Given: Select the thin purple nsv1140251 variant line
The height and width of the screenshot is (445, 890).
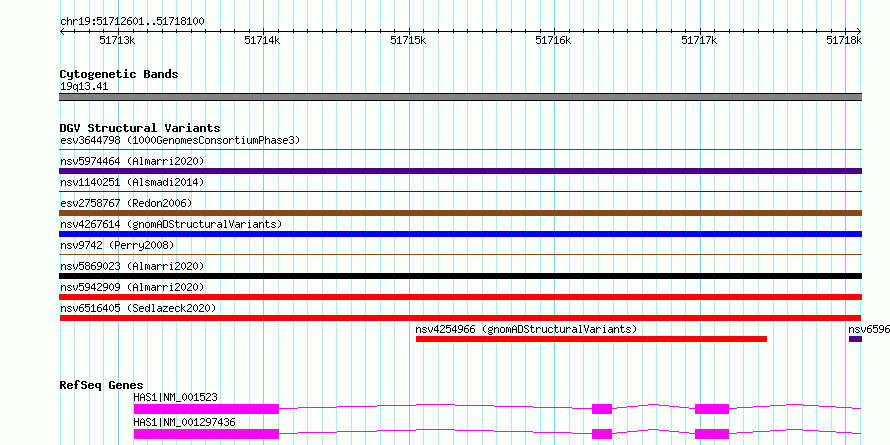Looking at the screenshot, I should [461, 192].
